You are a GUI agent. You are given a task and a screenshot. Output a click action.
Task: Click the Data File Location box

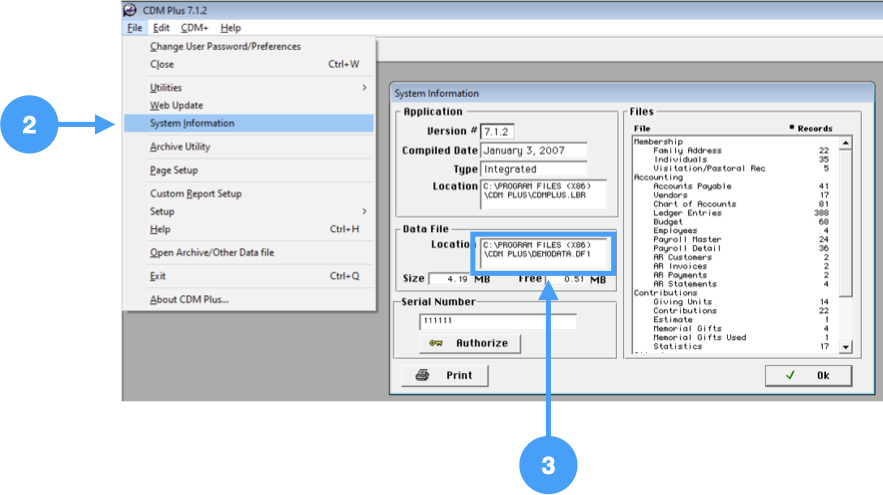coord(543,250)
